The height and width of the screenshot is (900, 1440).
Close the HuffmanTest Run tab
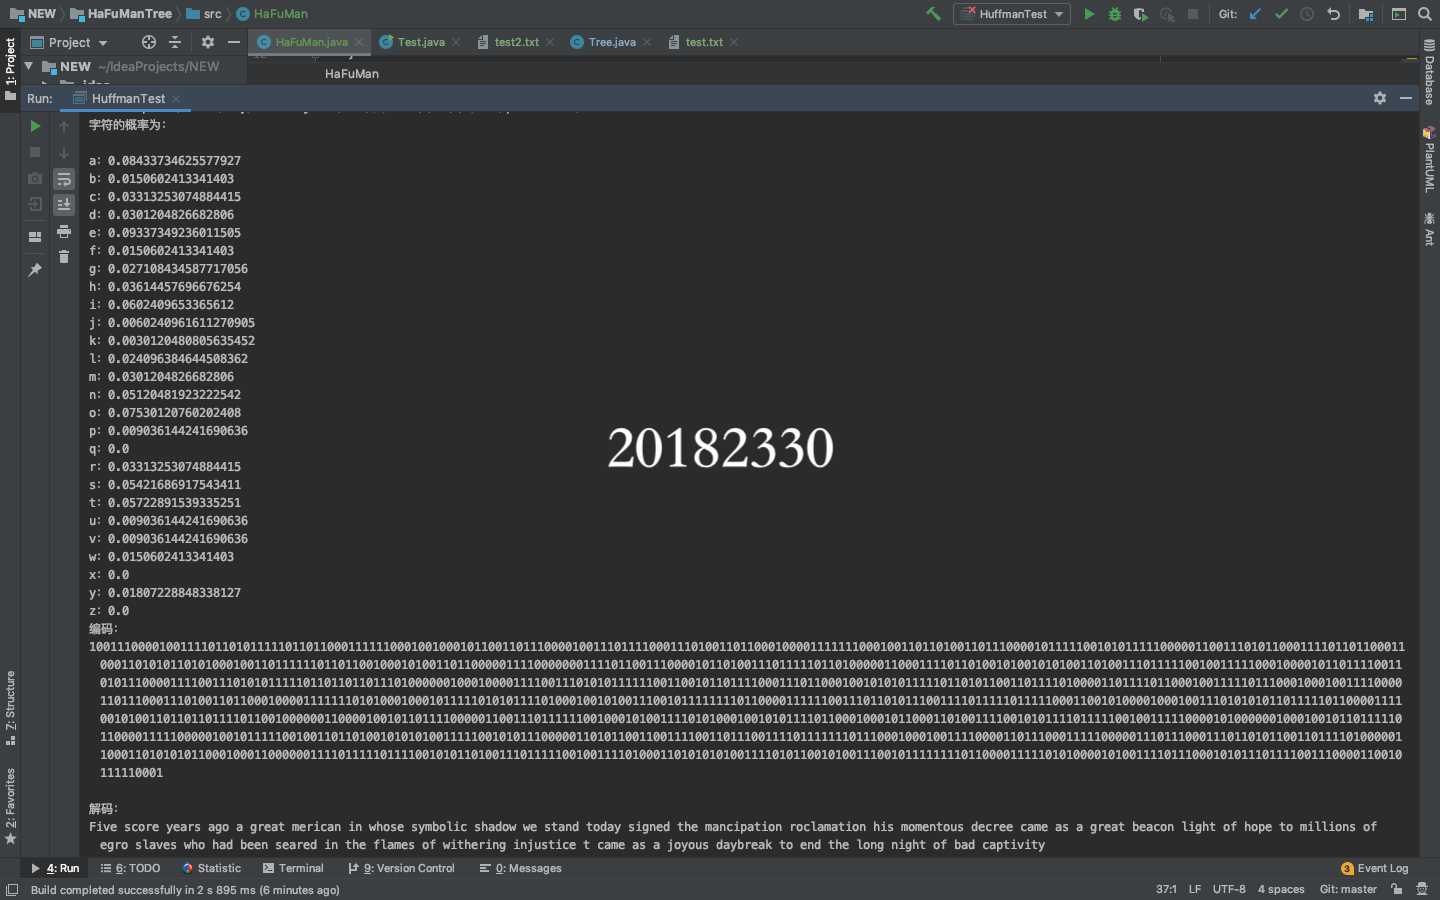pos(176,98)
